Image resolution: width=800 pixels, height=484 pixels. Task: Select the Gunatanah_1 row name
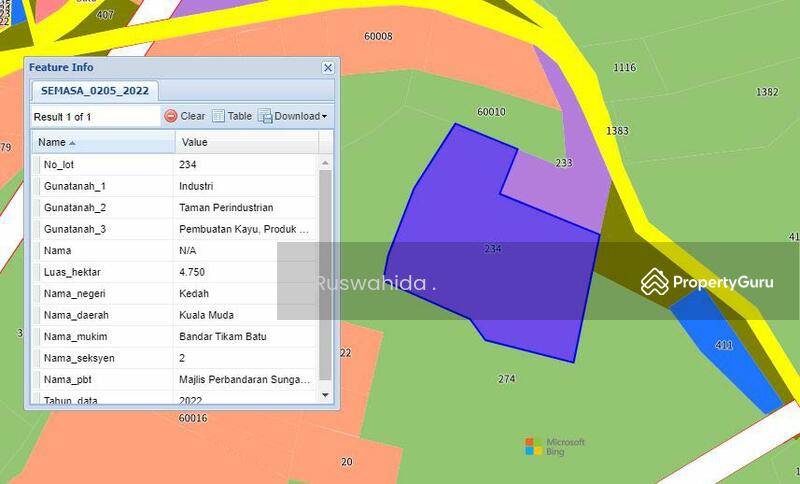point(74,186)
